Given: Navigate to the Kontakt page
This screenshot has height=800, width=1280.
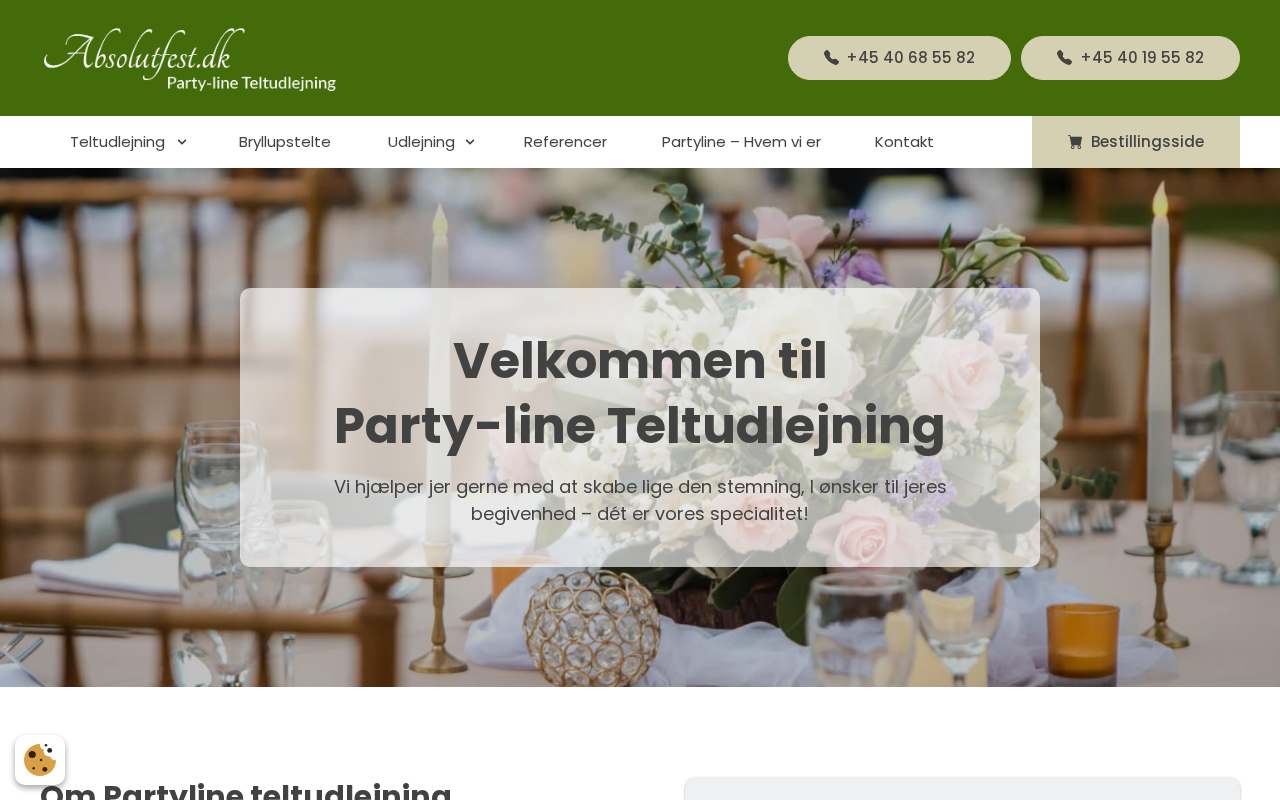Looking at the screenshot, I should [x=904, y=142].
